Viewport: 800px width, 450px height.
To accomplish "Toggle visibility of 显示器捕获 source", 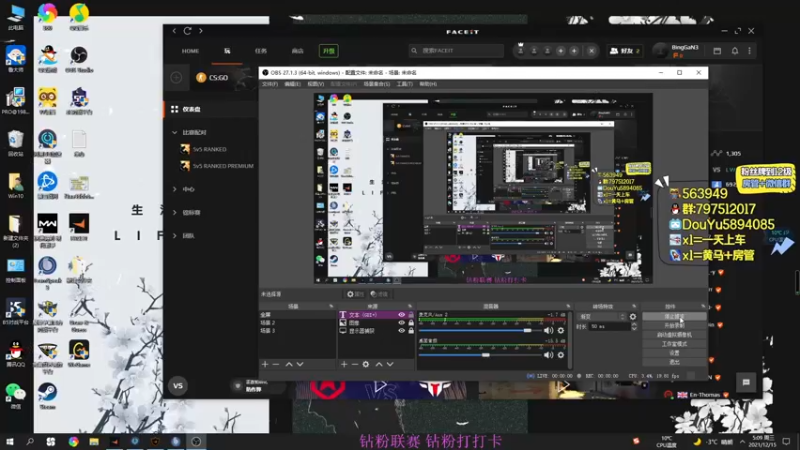I will (402, 331).
